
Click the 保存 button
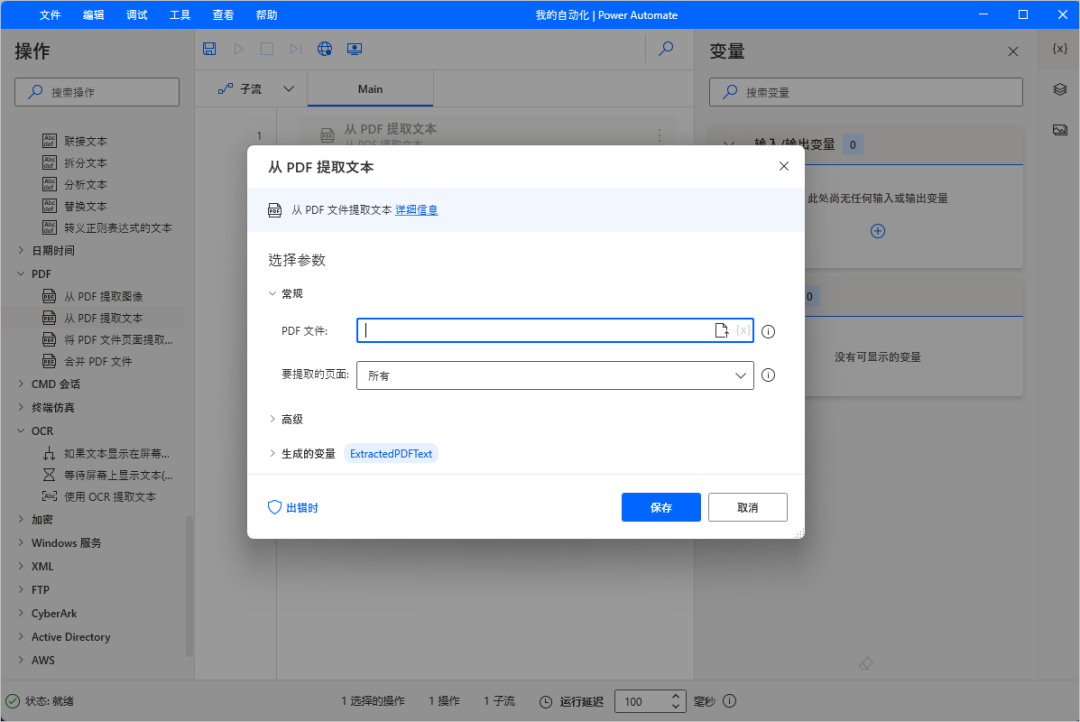pos(661,507)
